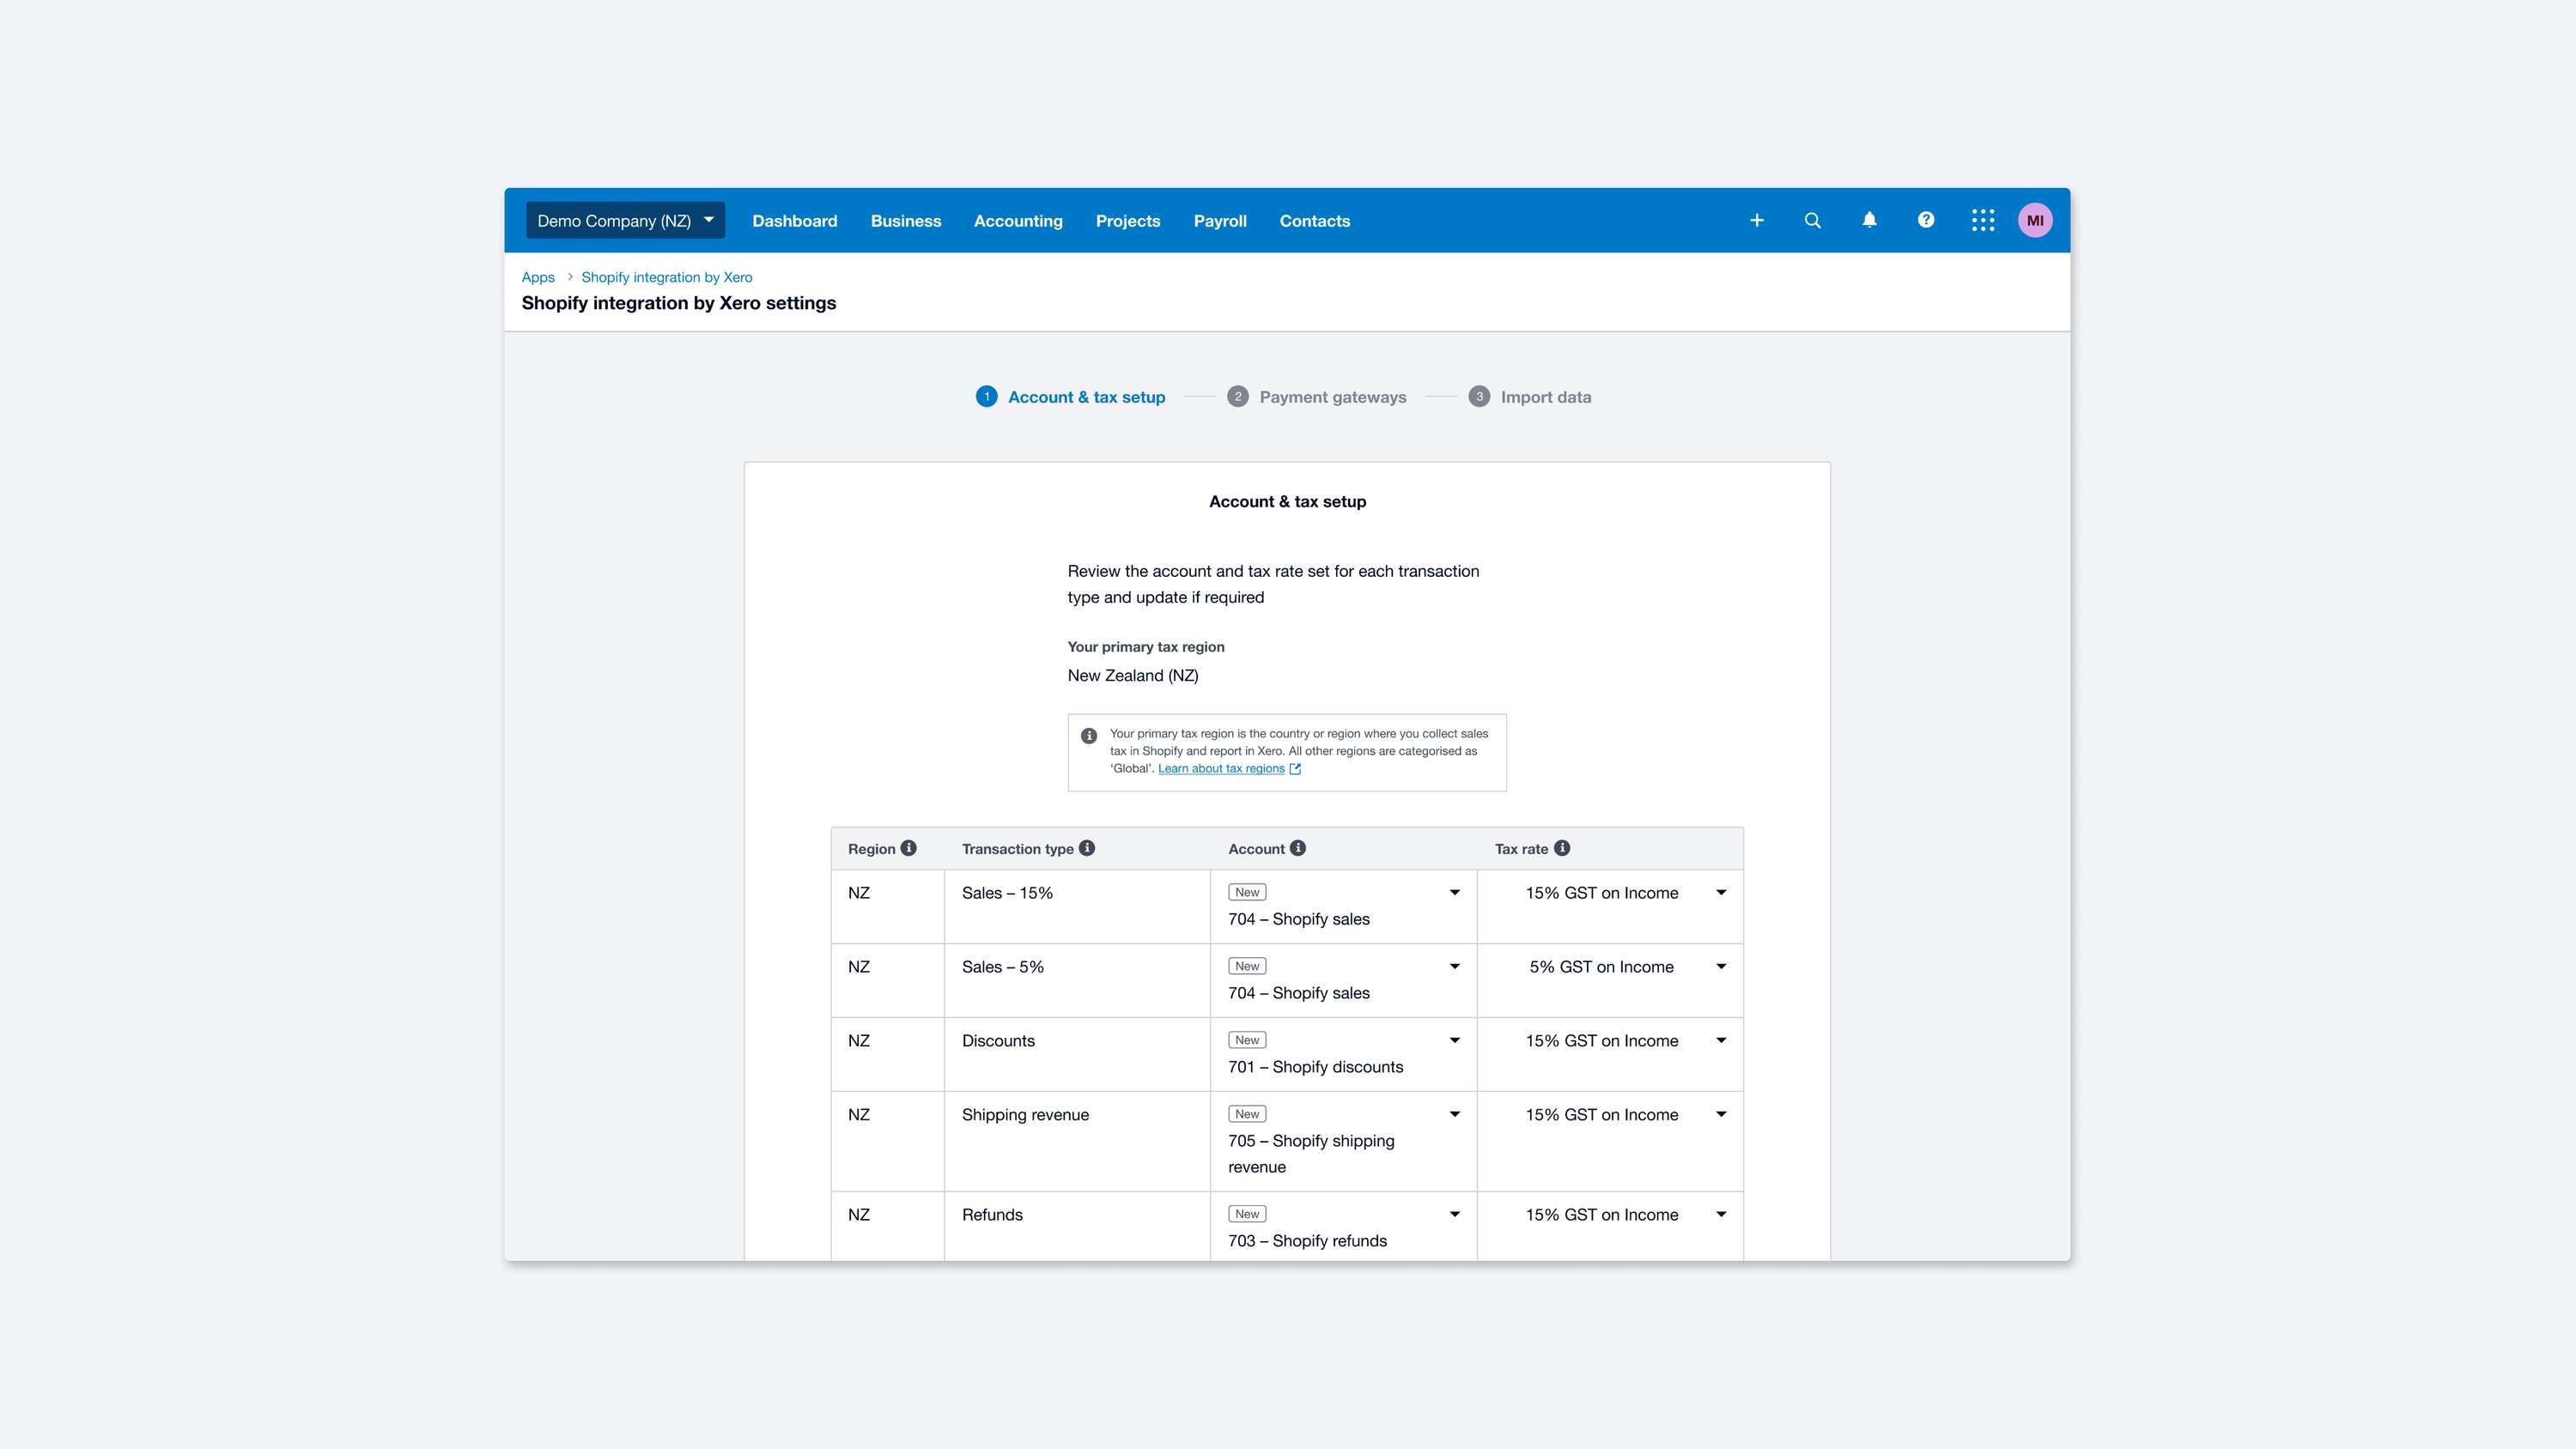Click the Apps breadcrumb link
Viewport: 2576px width, 1449px height.
pyautogui.click(x=538, y=277)
